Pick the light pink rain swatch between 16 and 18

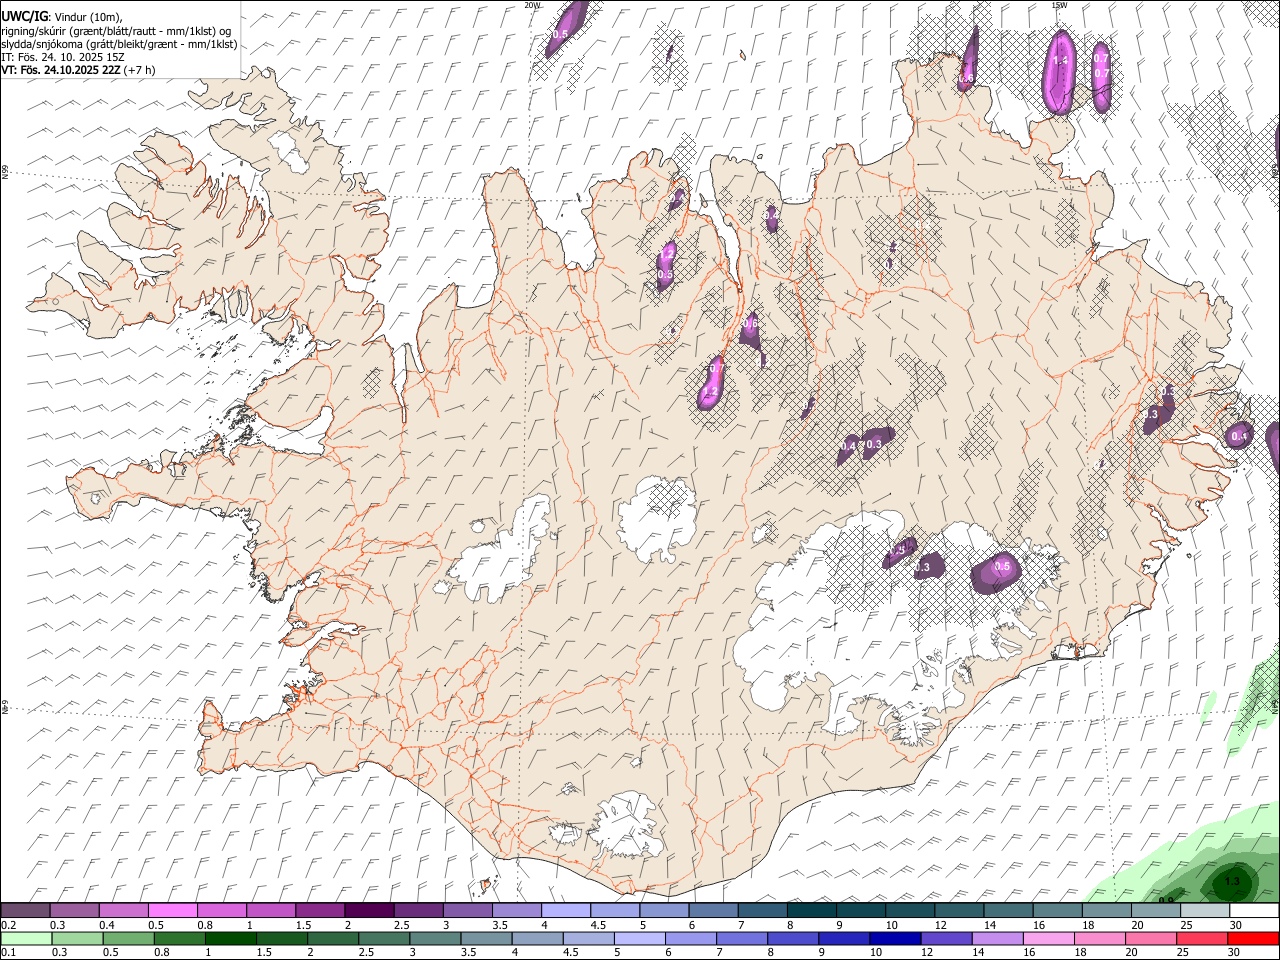point(1048,938)
